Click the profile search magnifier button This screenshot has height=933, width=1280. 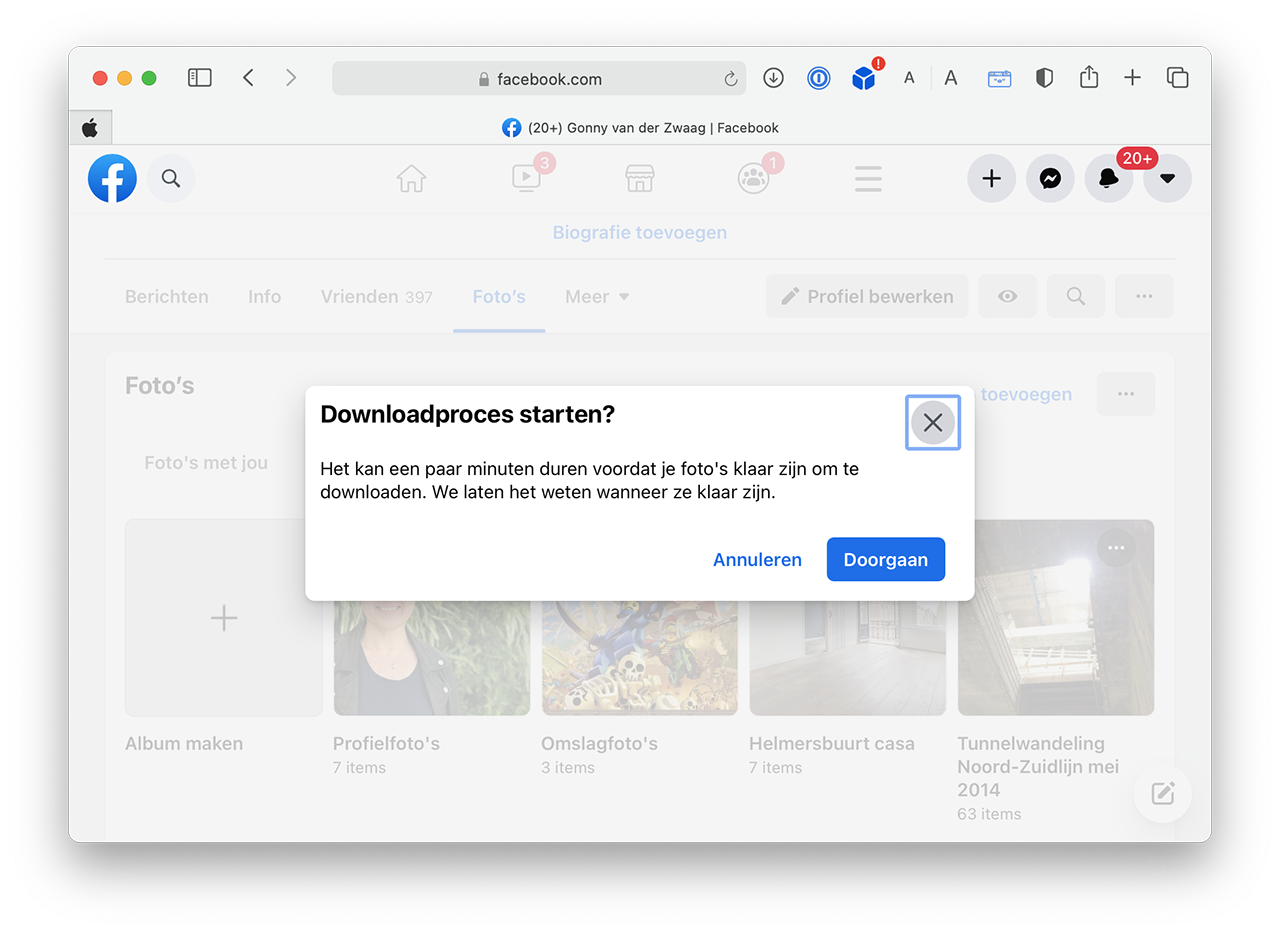tap(1076, 296)
